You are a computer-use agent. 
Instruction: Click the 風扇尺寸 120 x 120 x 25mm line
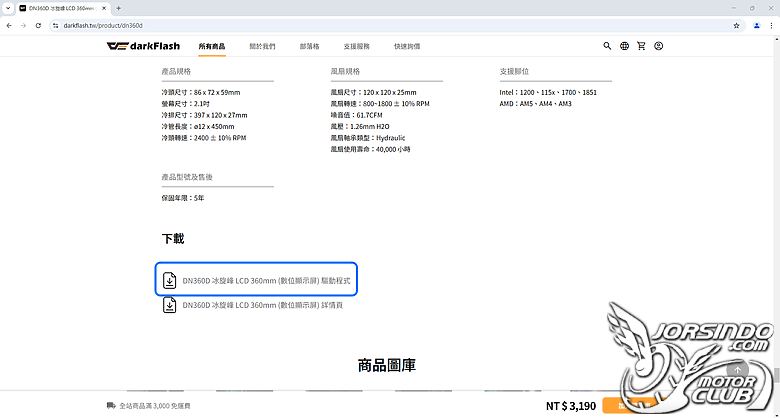(x=374, y=93)
